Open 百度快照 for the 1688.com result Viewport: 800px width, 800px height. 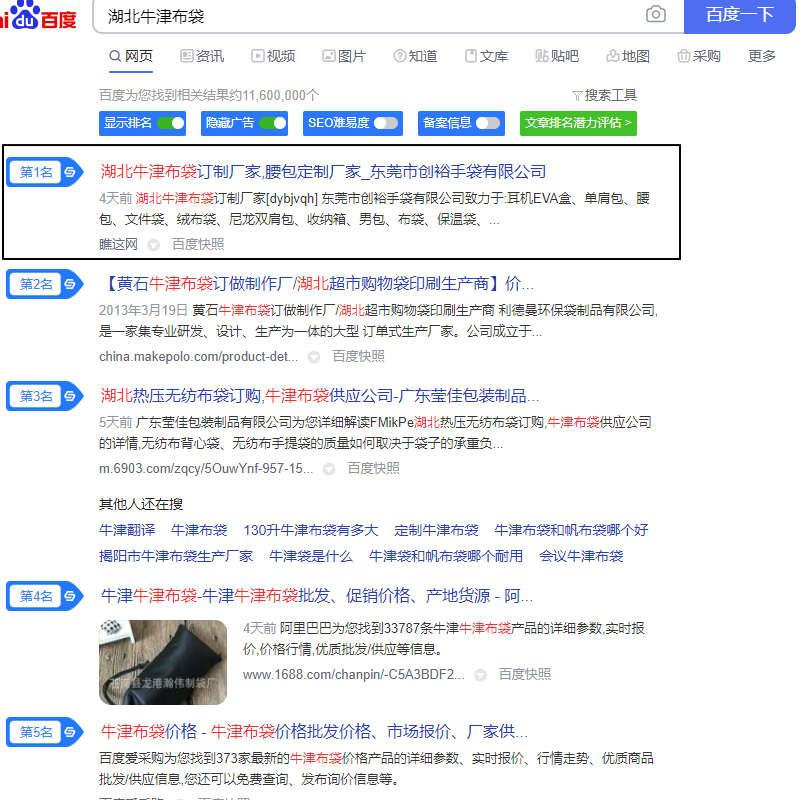(x=525, y=674)
